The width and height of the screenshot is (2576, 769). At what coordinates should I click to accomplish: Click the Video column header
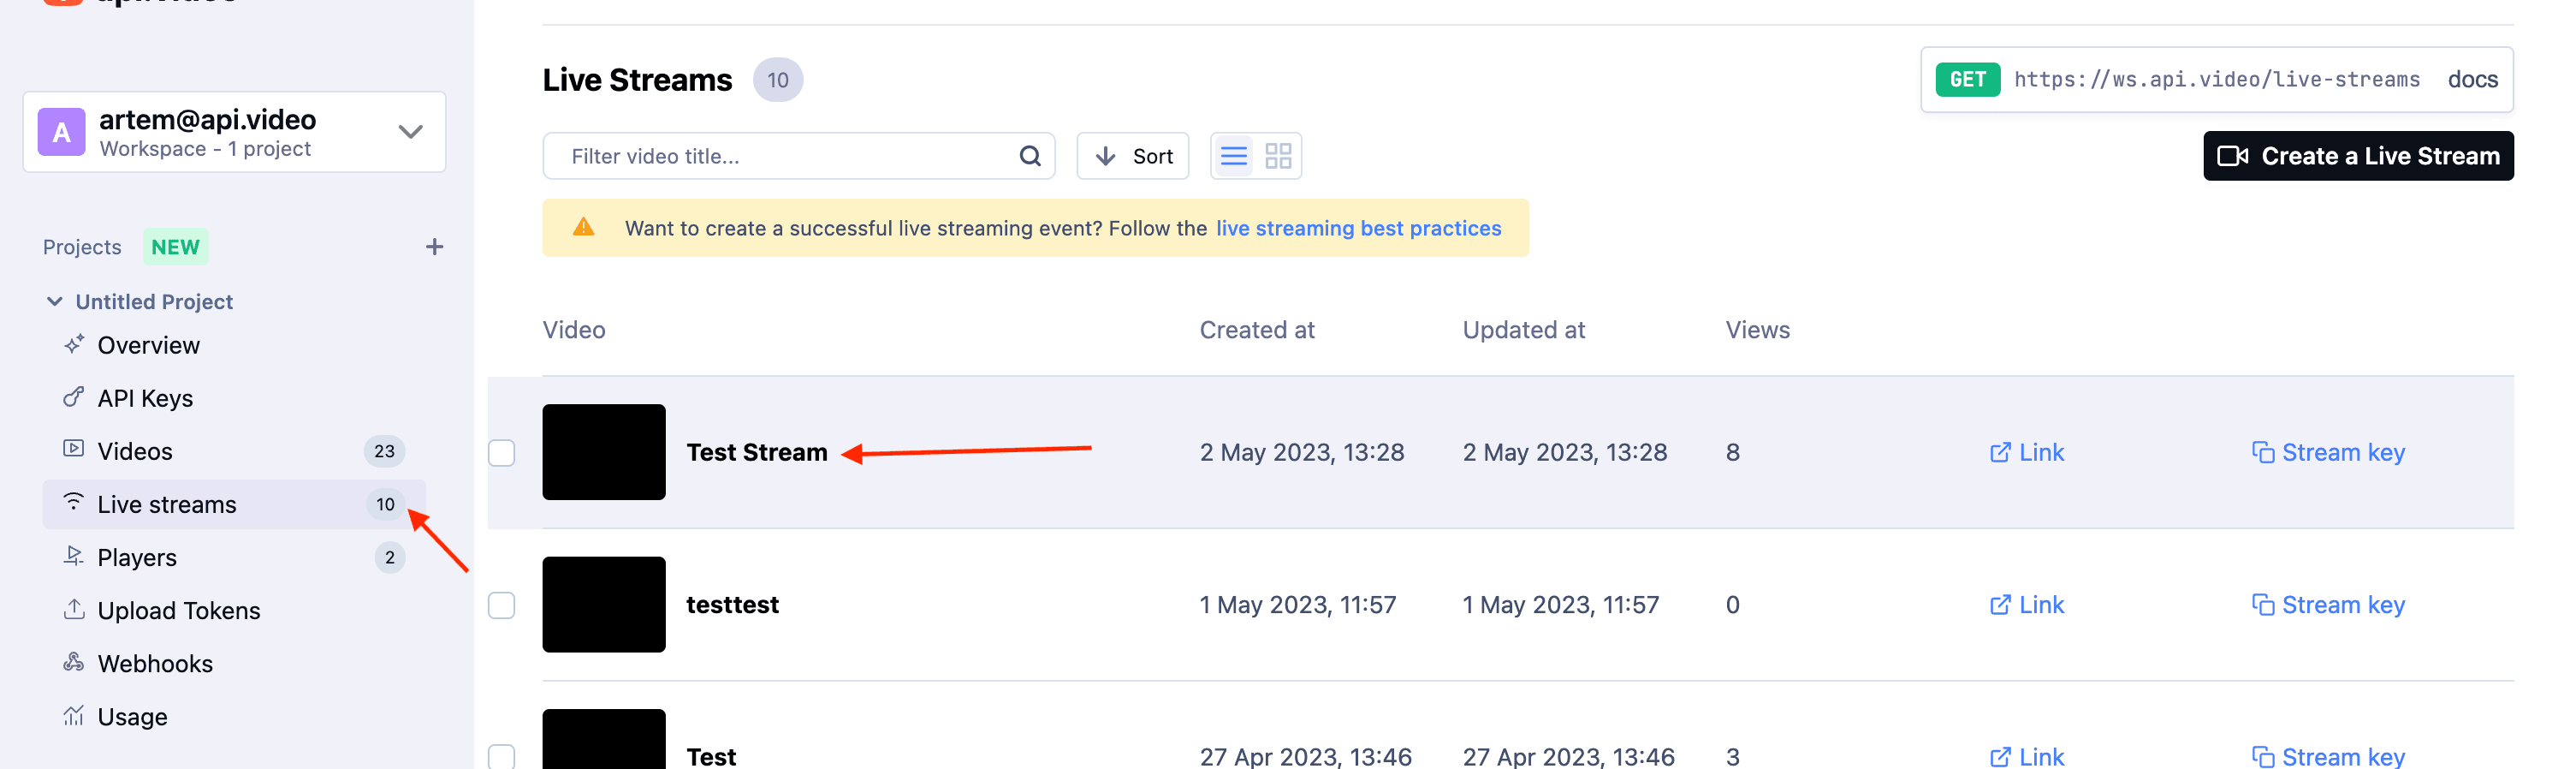click(574, 329)
